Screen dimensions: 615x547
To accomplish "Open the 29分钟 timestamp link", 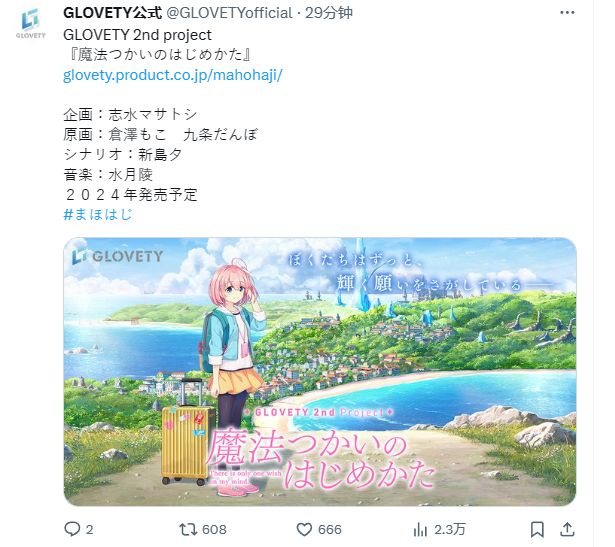I will (329, 13).
